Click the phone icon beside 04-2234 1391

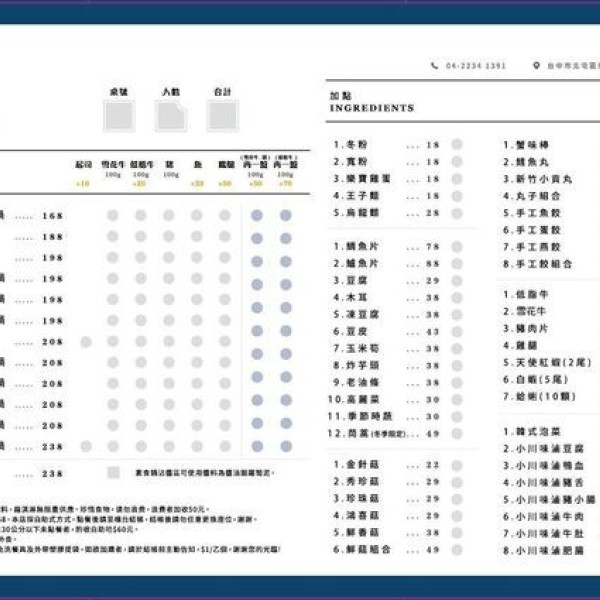(434, 66)
